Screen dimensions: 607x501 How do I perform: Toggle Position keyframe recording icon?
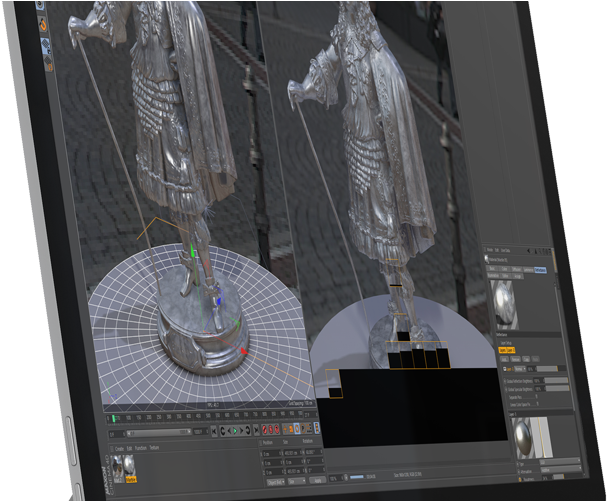click(285, 429)
